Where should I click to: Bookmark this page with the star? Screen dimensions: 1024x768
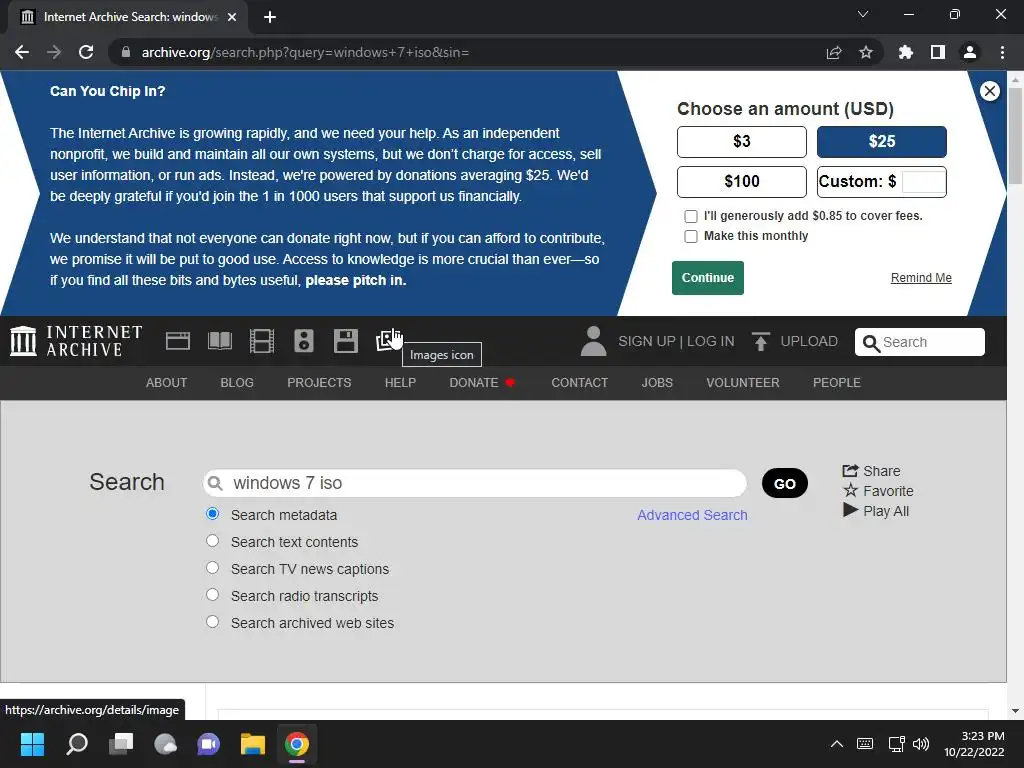pyautogui.click(x=866, y=52)
